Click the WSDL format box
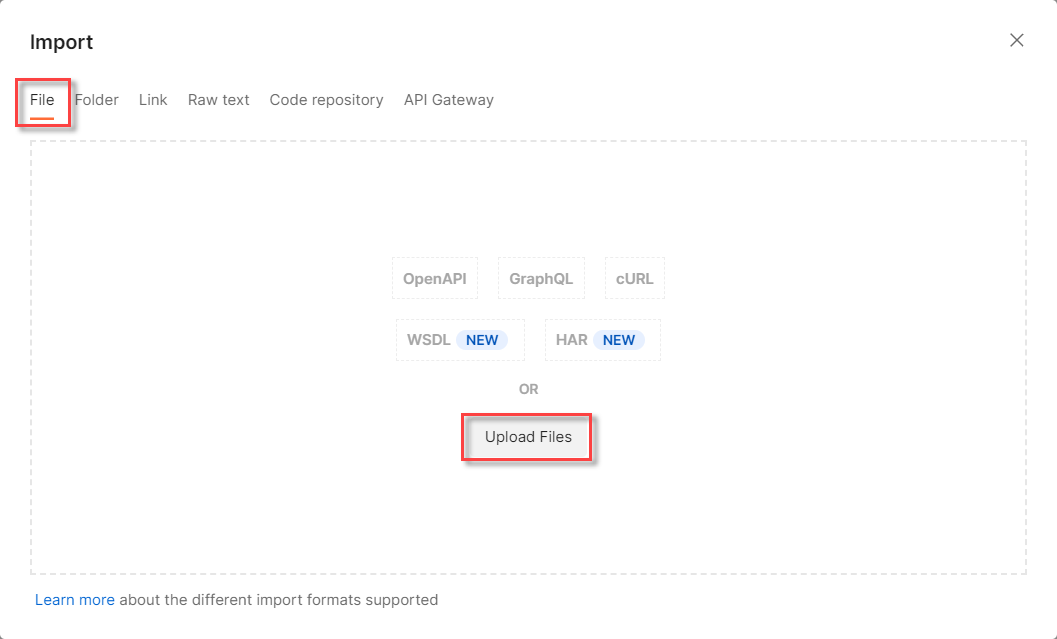The image size is (1057, 639). point(460,340)
